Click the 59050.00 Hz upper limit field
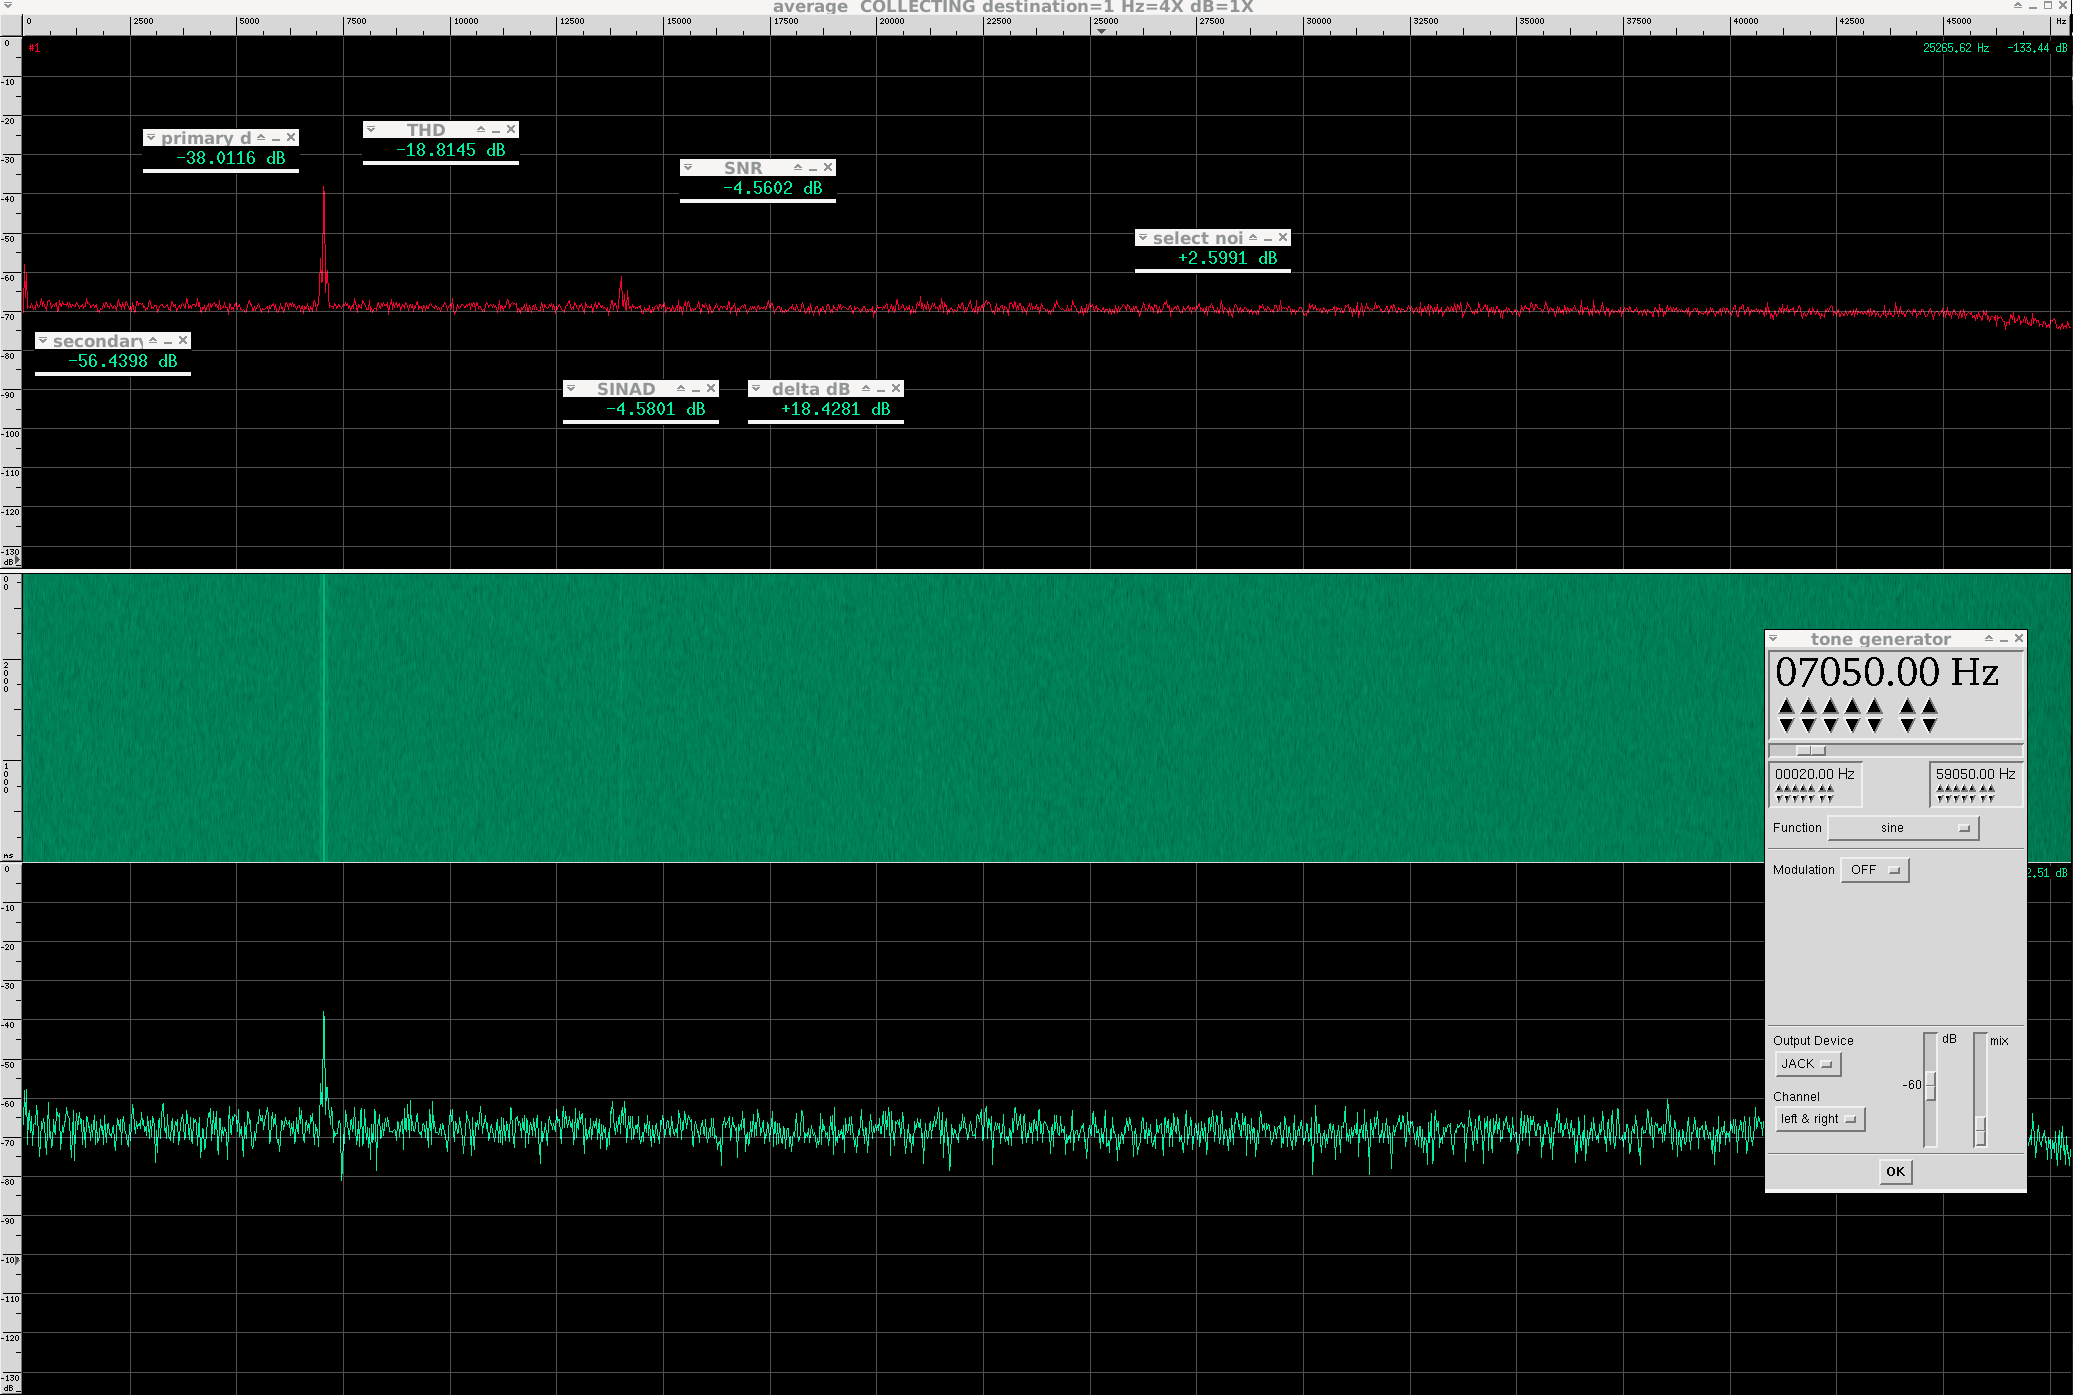2073x1395 pixels. pyautogui.click(x=1975, y=774)
